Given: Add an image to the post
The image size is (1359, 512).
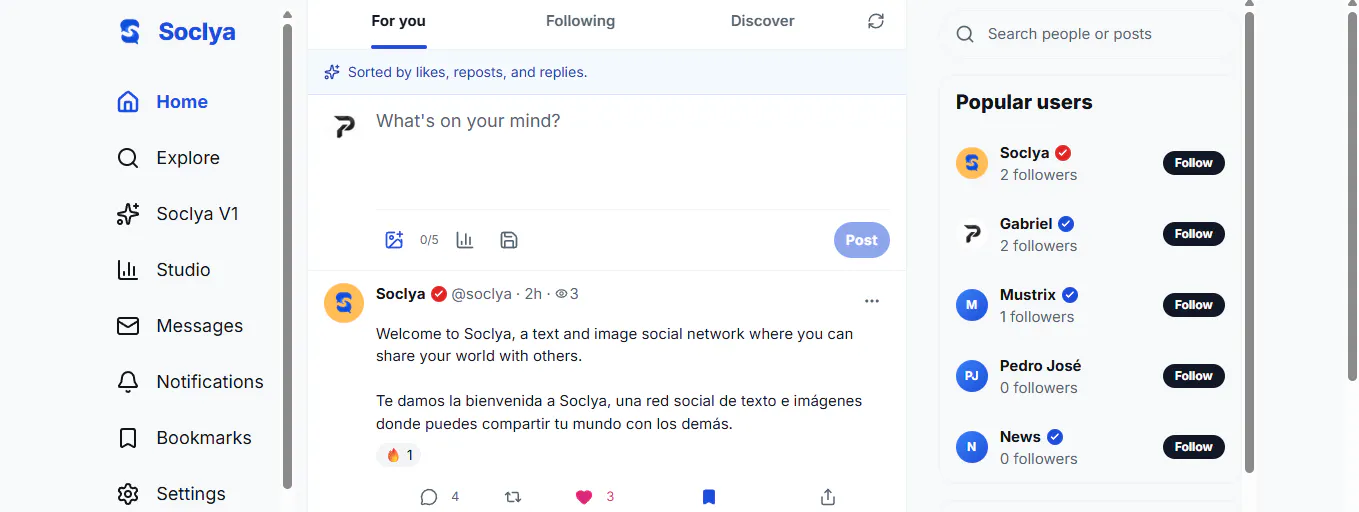Looking at the screenshot, I should point(394,240).
